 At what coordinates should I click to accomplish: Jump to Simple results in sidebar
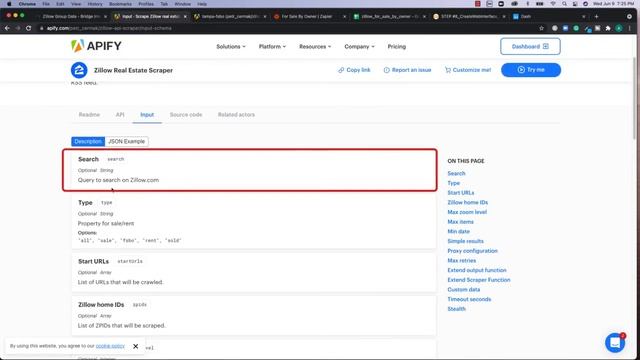[465, 241]
